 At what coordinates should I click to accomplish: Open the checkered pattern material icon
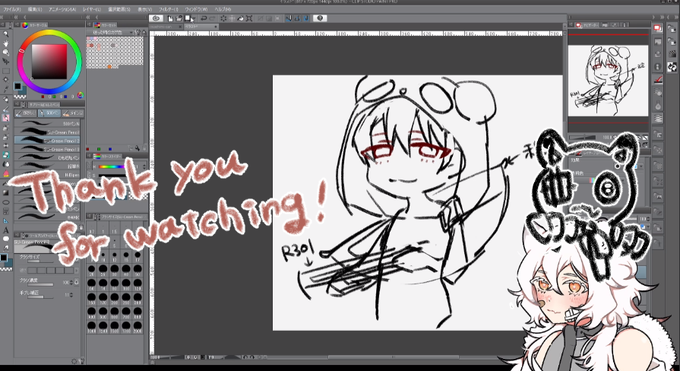672,66
